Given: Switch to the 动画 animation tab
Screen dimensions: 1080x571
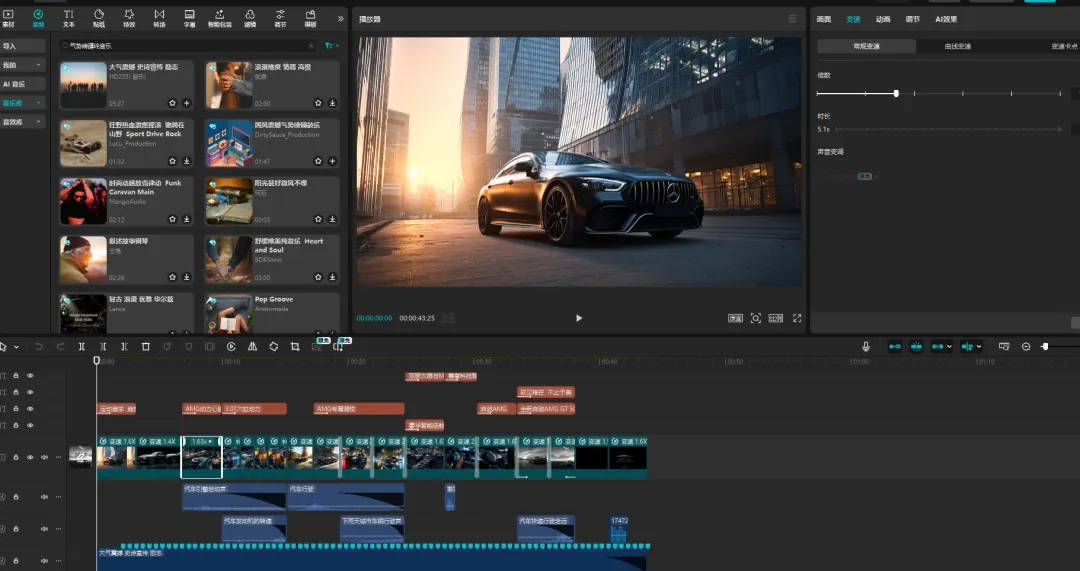Looking at the screenshot, I should tap(883, 19).
